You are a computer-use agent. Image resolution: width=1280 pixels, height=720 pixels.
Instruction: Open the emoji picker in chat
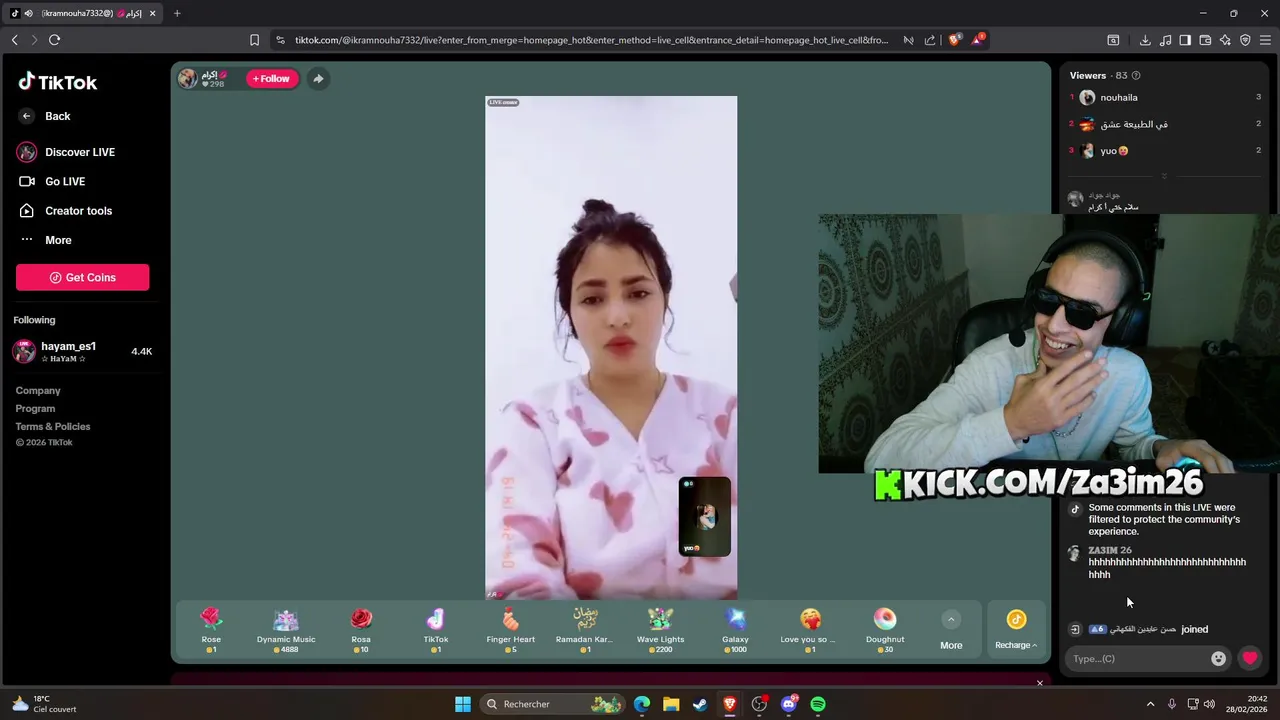[1218, 658]
